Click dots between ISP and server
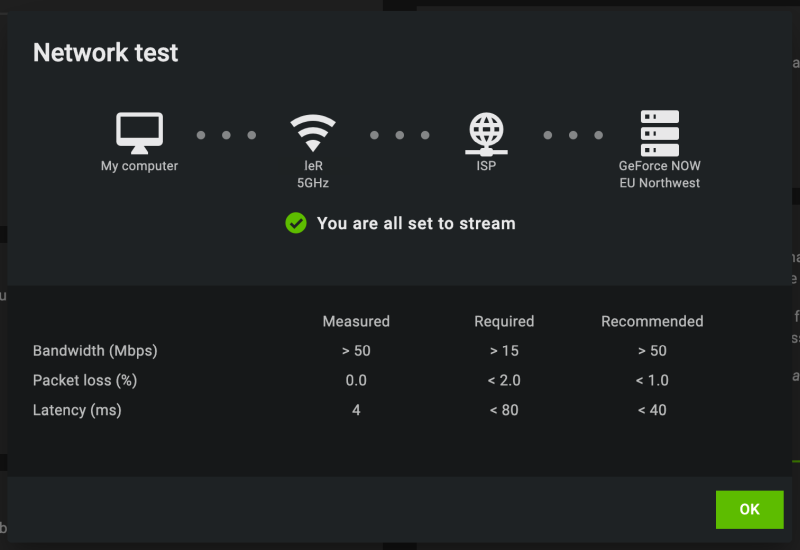This screenshot has width=800, height=550. 573,135
